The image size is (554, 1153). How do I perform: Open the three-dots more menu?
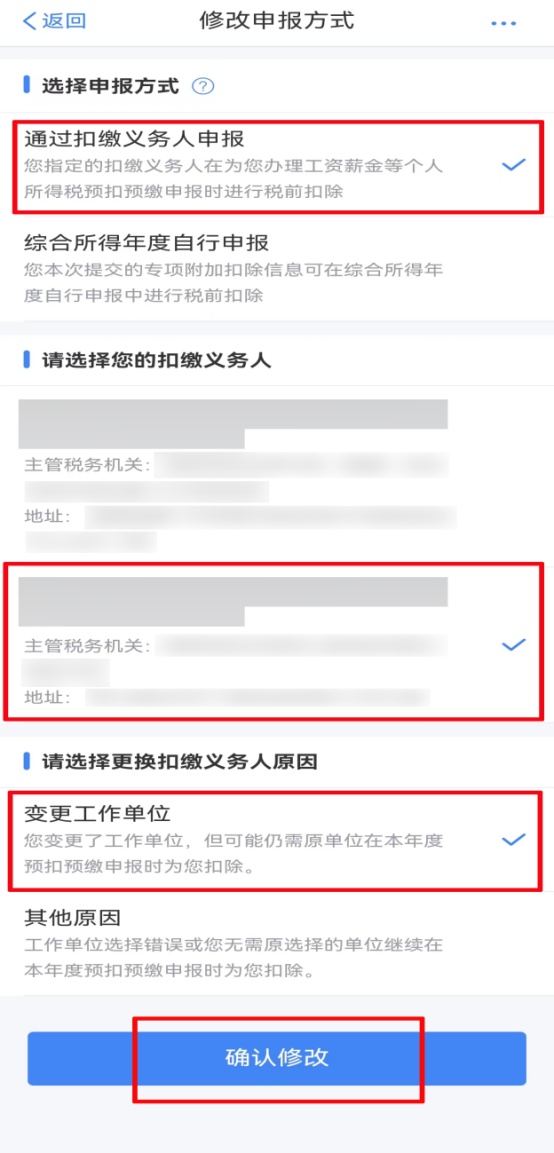504,24
